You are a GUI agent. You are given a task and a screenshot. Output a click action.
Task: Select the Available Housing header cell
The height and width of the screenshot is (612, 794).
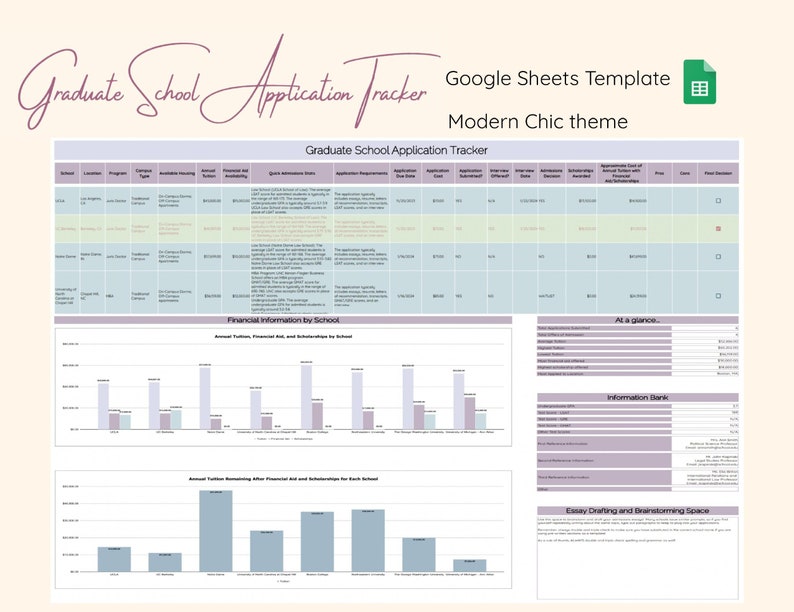pyautogui.click(x=177, y=173)
